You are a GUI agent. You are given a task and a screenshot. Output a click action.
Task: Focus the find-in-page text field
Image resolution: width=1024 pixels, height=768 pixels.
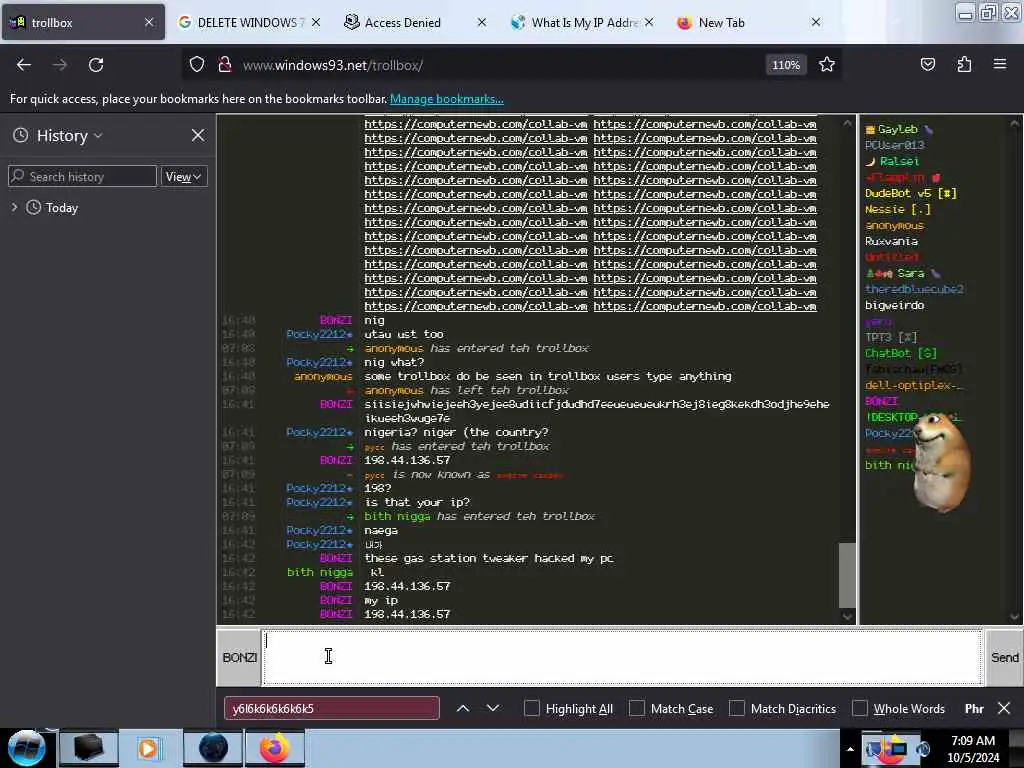pos(332,708)
